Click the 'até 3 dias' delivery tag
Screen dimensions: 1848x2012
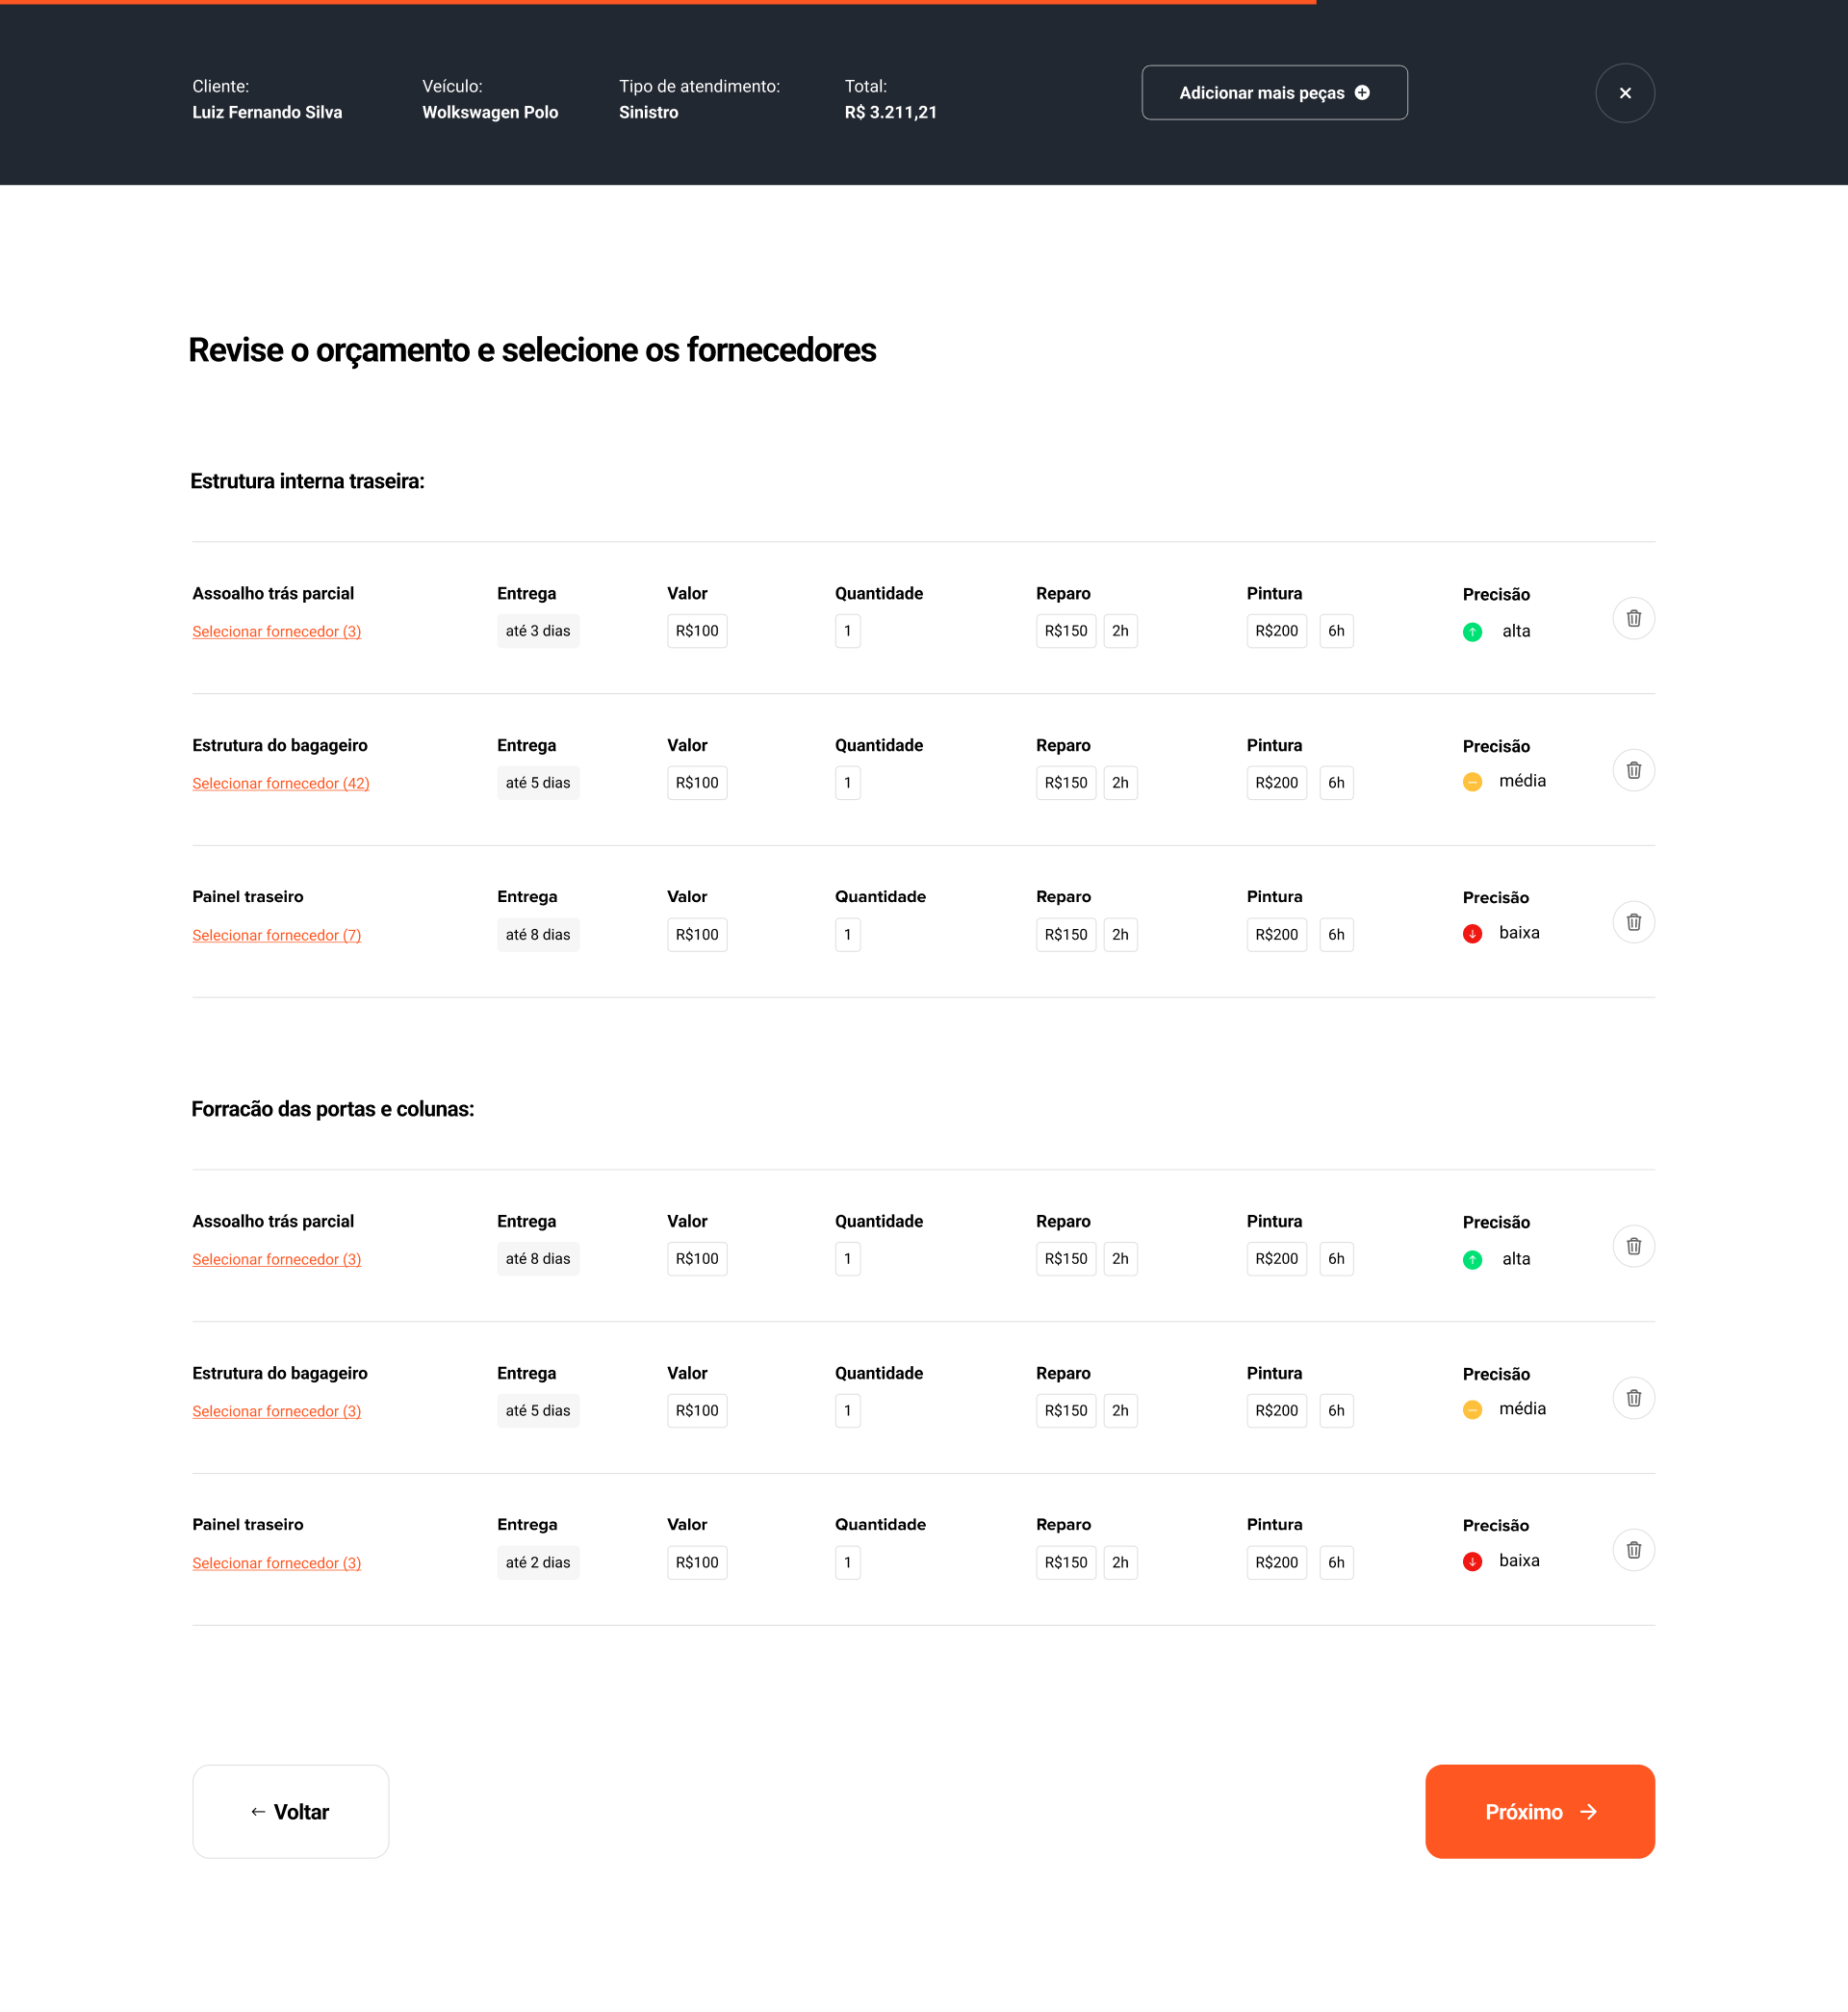[538, 631]
